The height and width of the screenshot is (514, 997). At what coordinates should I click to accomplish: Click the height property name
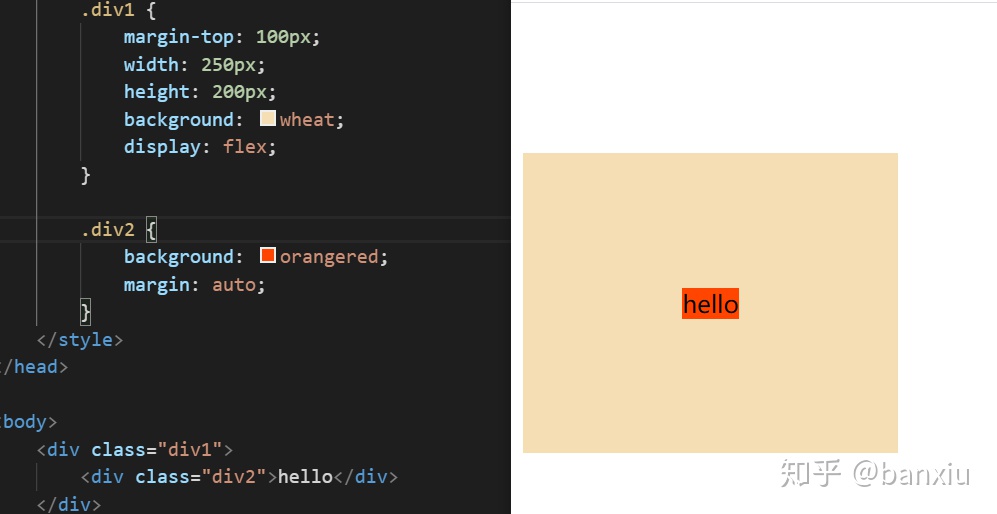pos(156,92)
